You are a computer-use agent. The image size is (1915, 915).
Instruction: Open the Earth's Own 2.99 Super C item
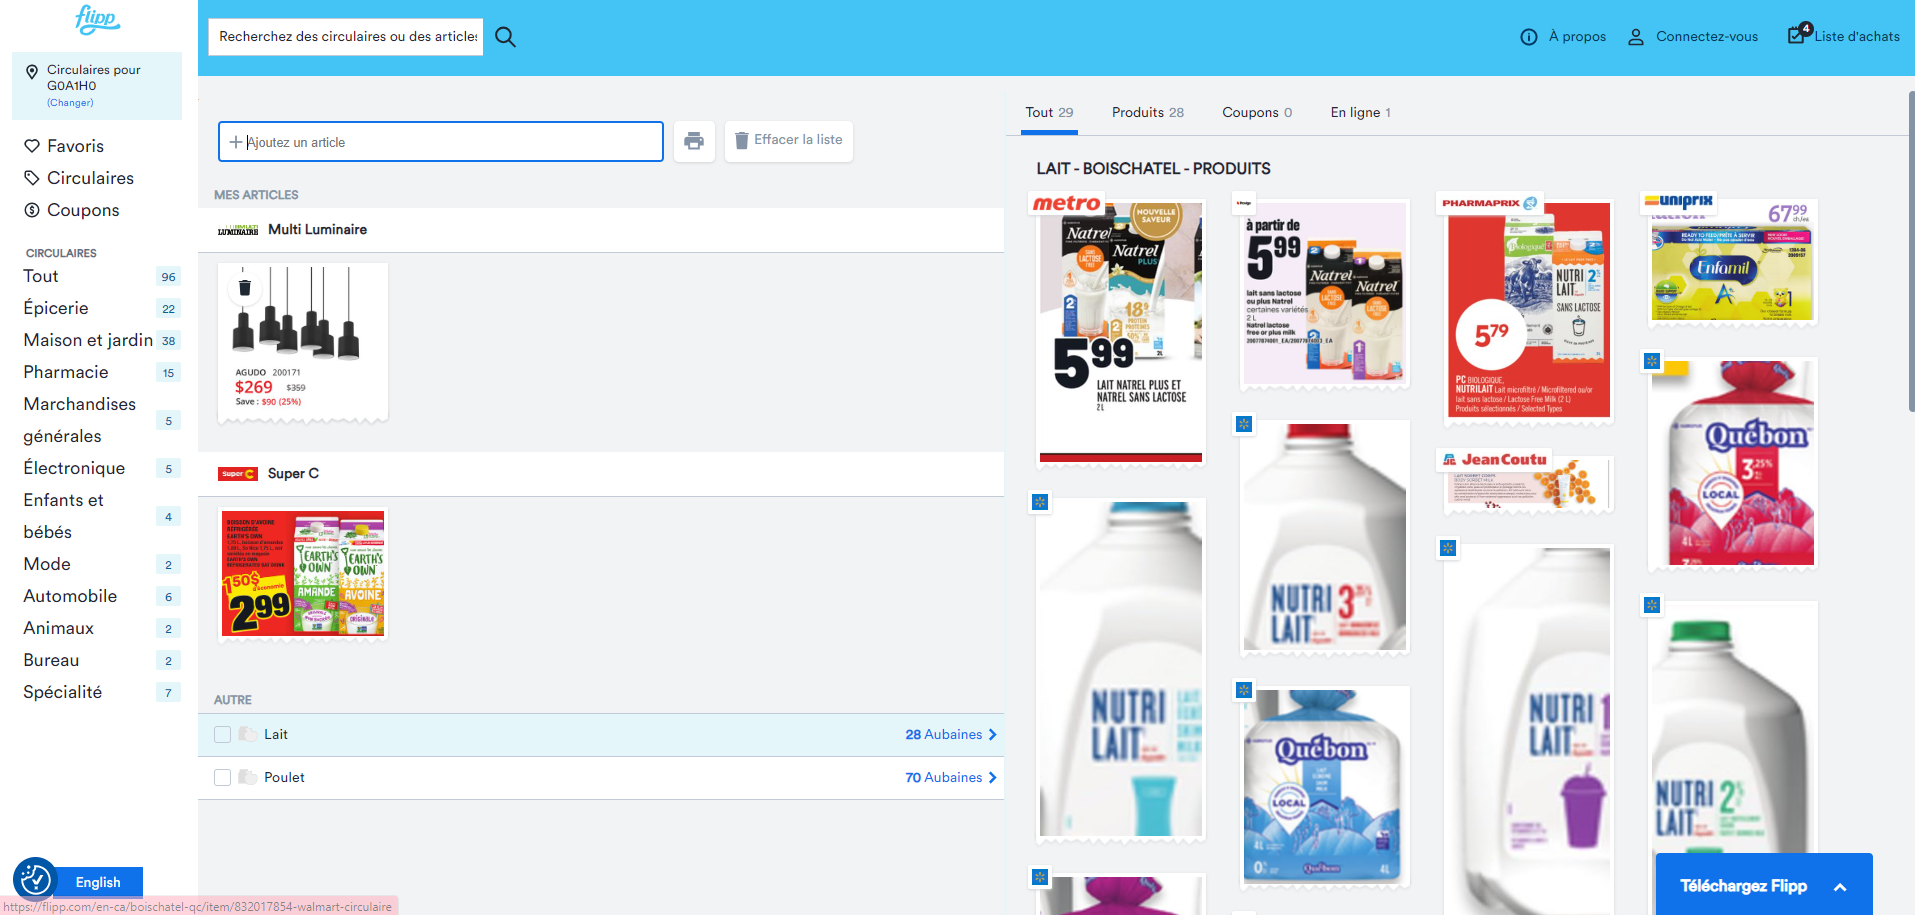pyautogui.click(x=303, y=574)
